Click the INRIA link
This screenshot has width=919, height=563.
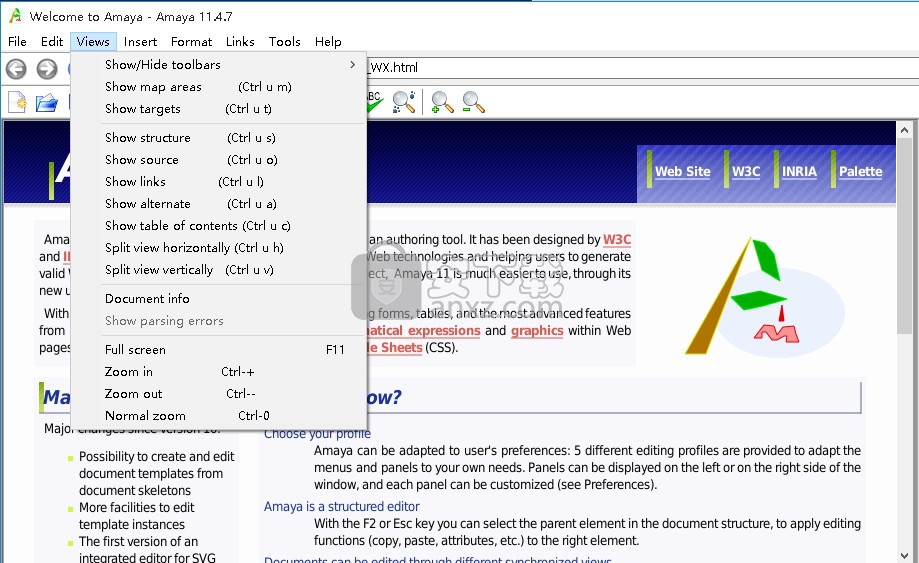(799, 172)
